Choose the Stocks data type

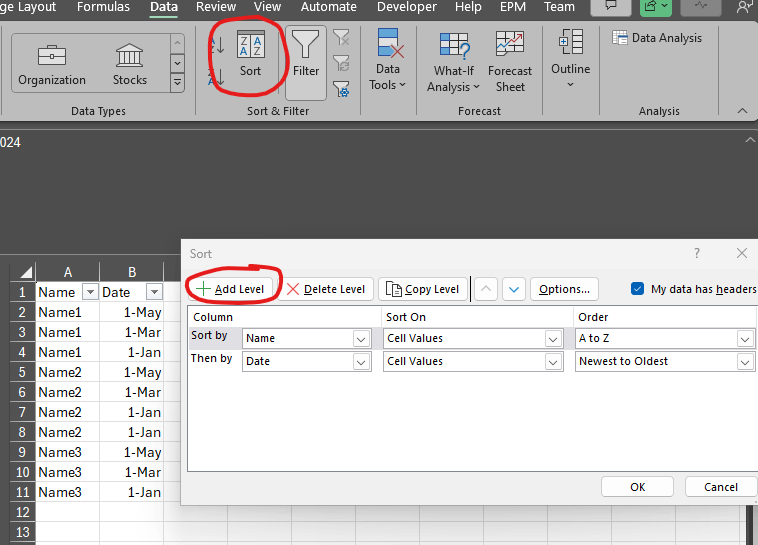130,65
